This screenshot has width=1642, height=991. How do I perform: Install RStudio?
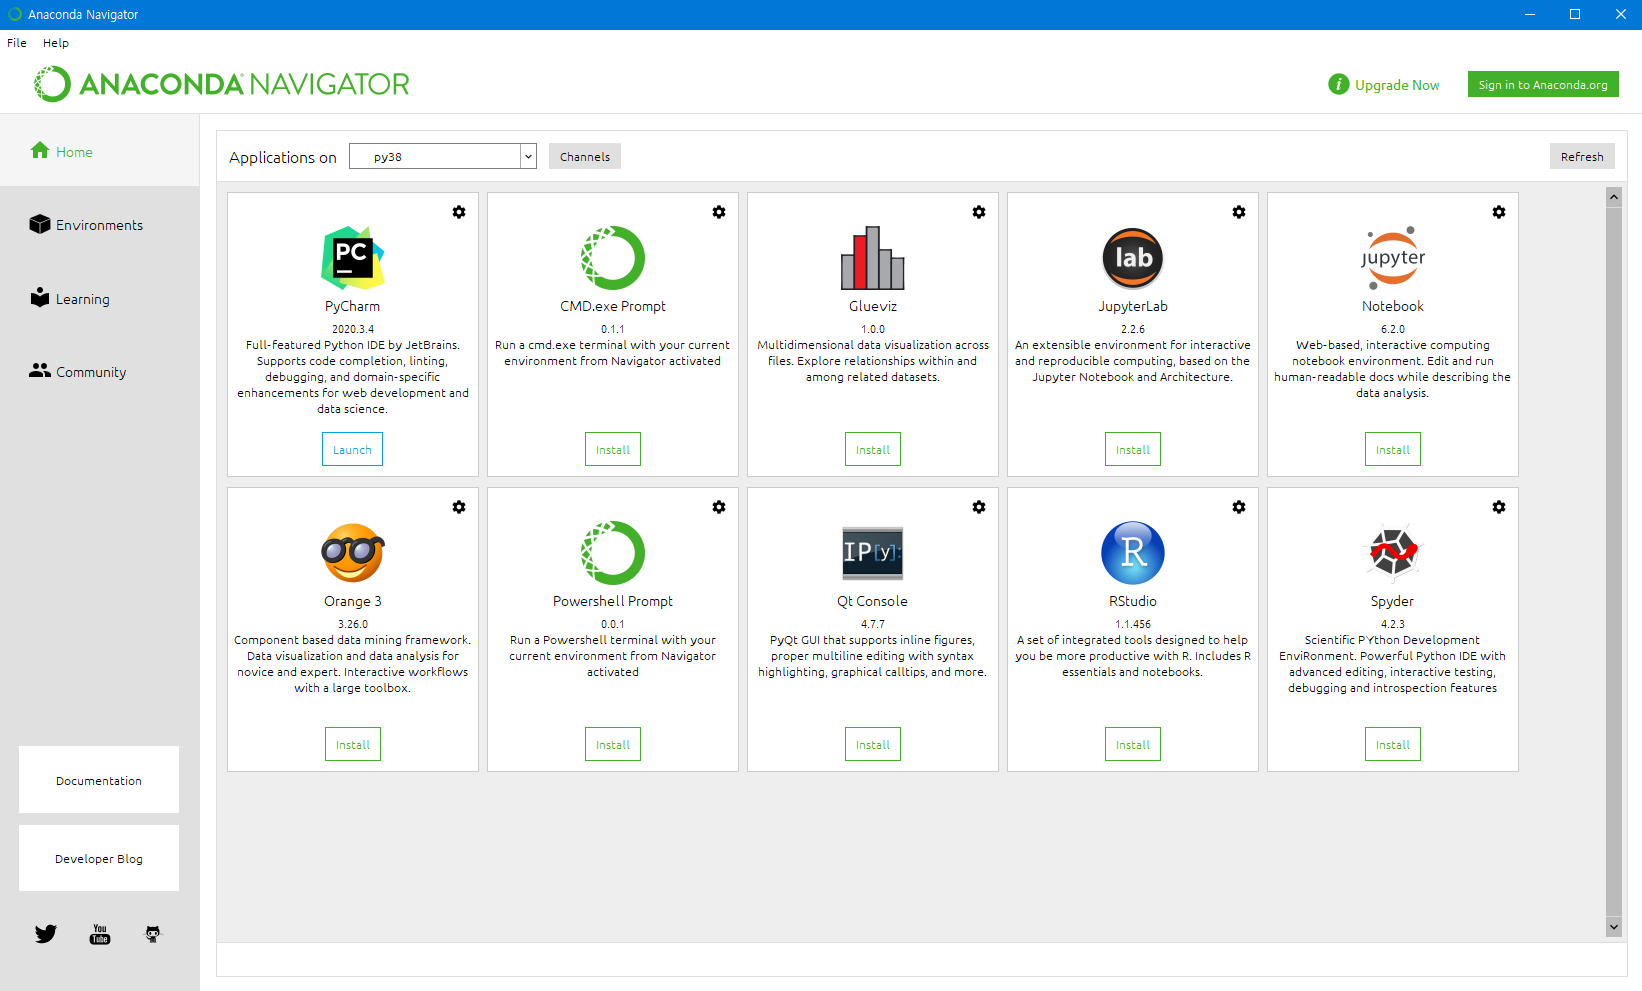click(1133, 744)
